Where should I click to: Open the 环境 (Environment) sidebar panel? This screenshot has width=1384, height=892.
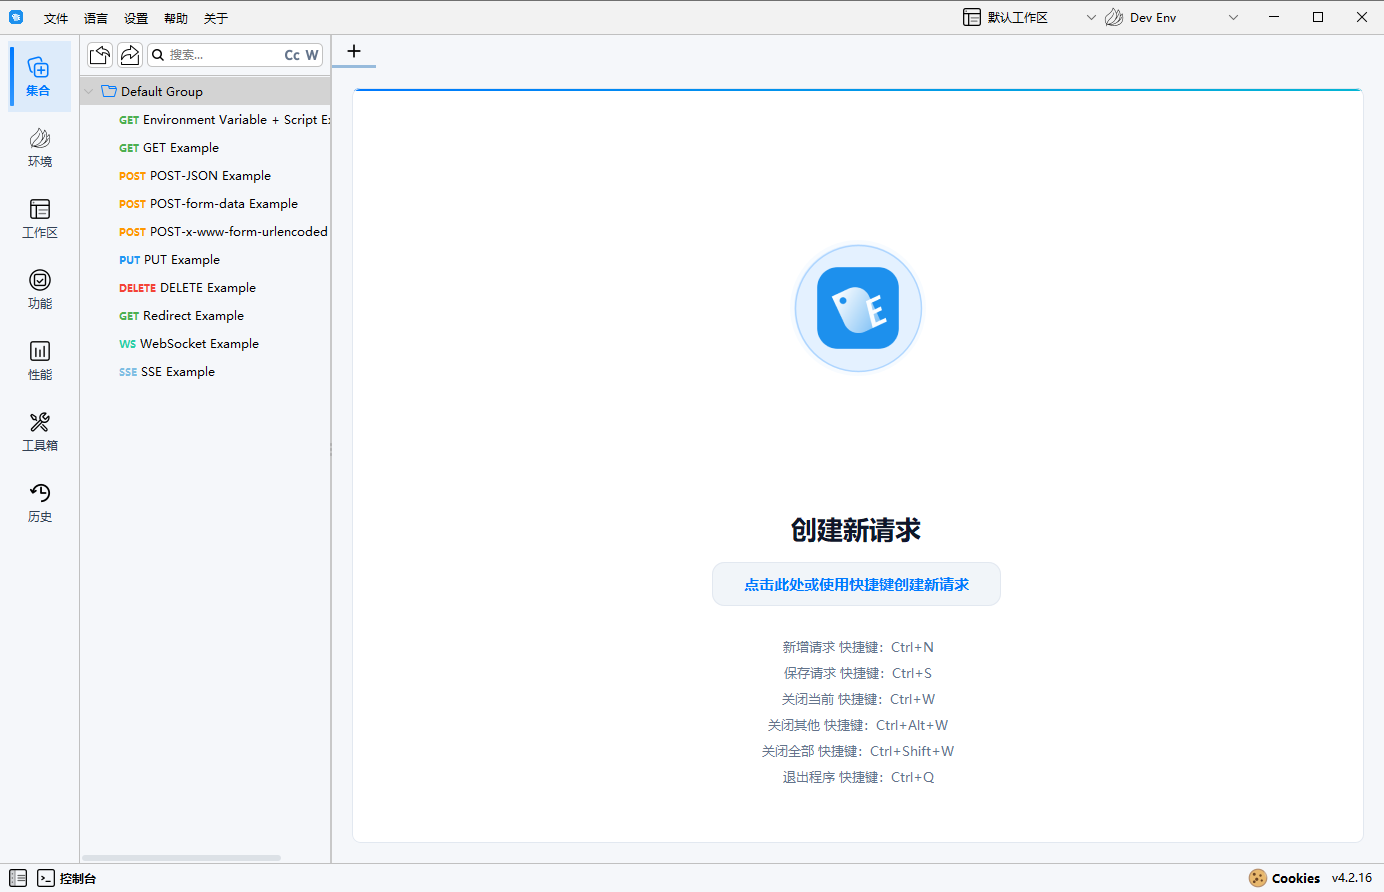(x=40, y=147)
